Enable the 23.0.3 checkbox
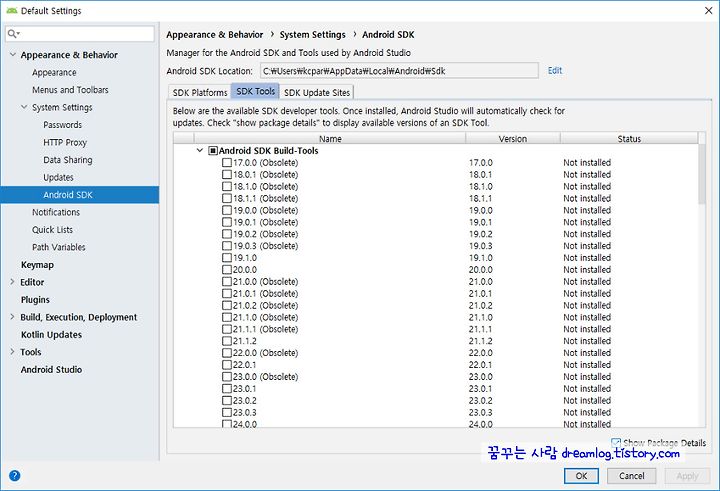Image resolution: width=720 pixels, height=491 pixels. click(227, 412)
